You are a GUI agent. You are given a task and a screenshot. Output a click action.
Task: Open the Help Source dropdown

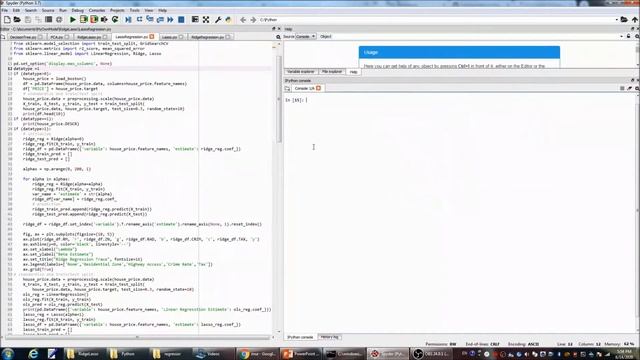click(306, 37)
